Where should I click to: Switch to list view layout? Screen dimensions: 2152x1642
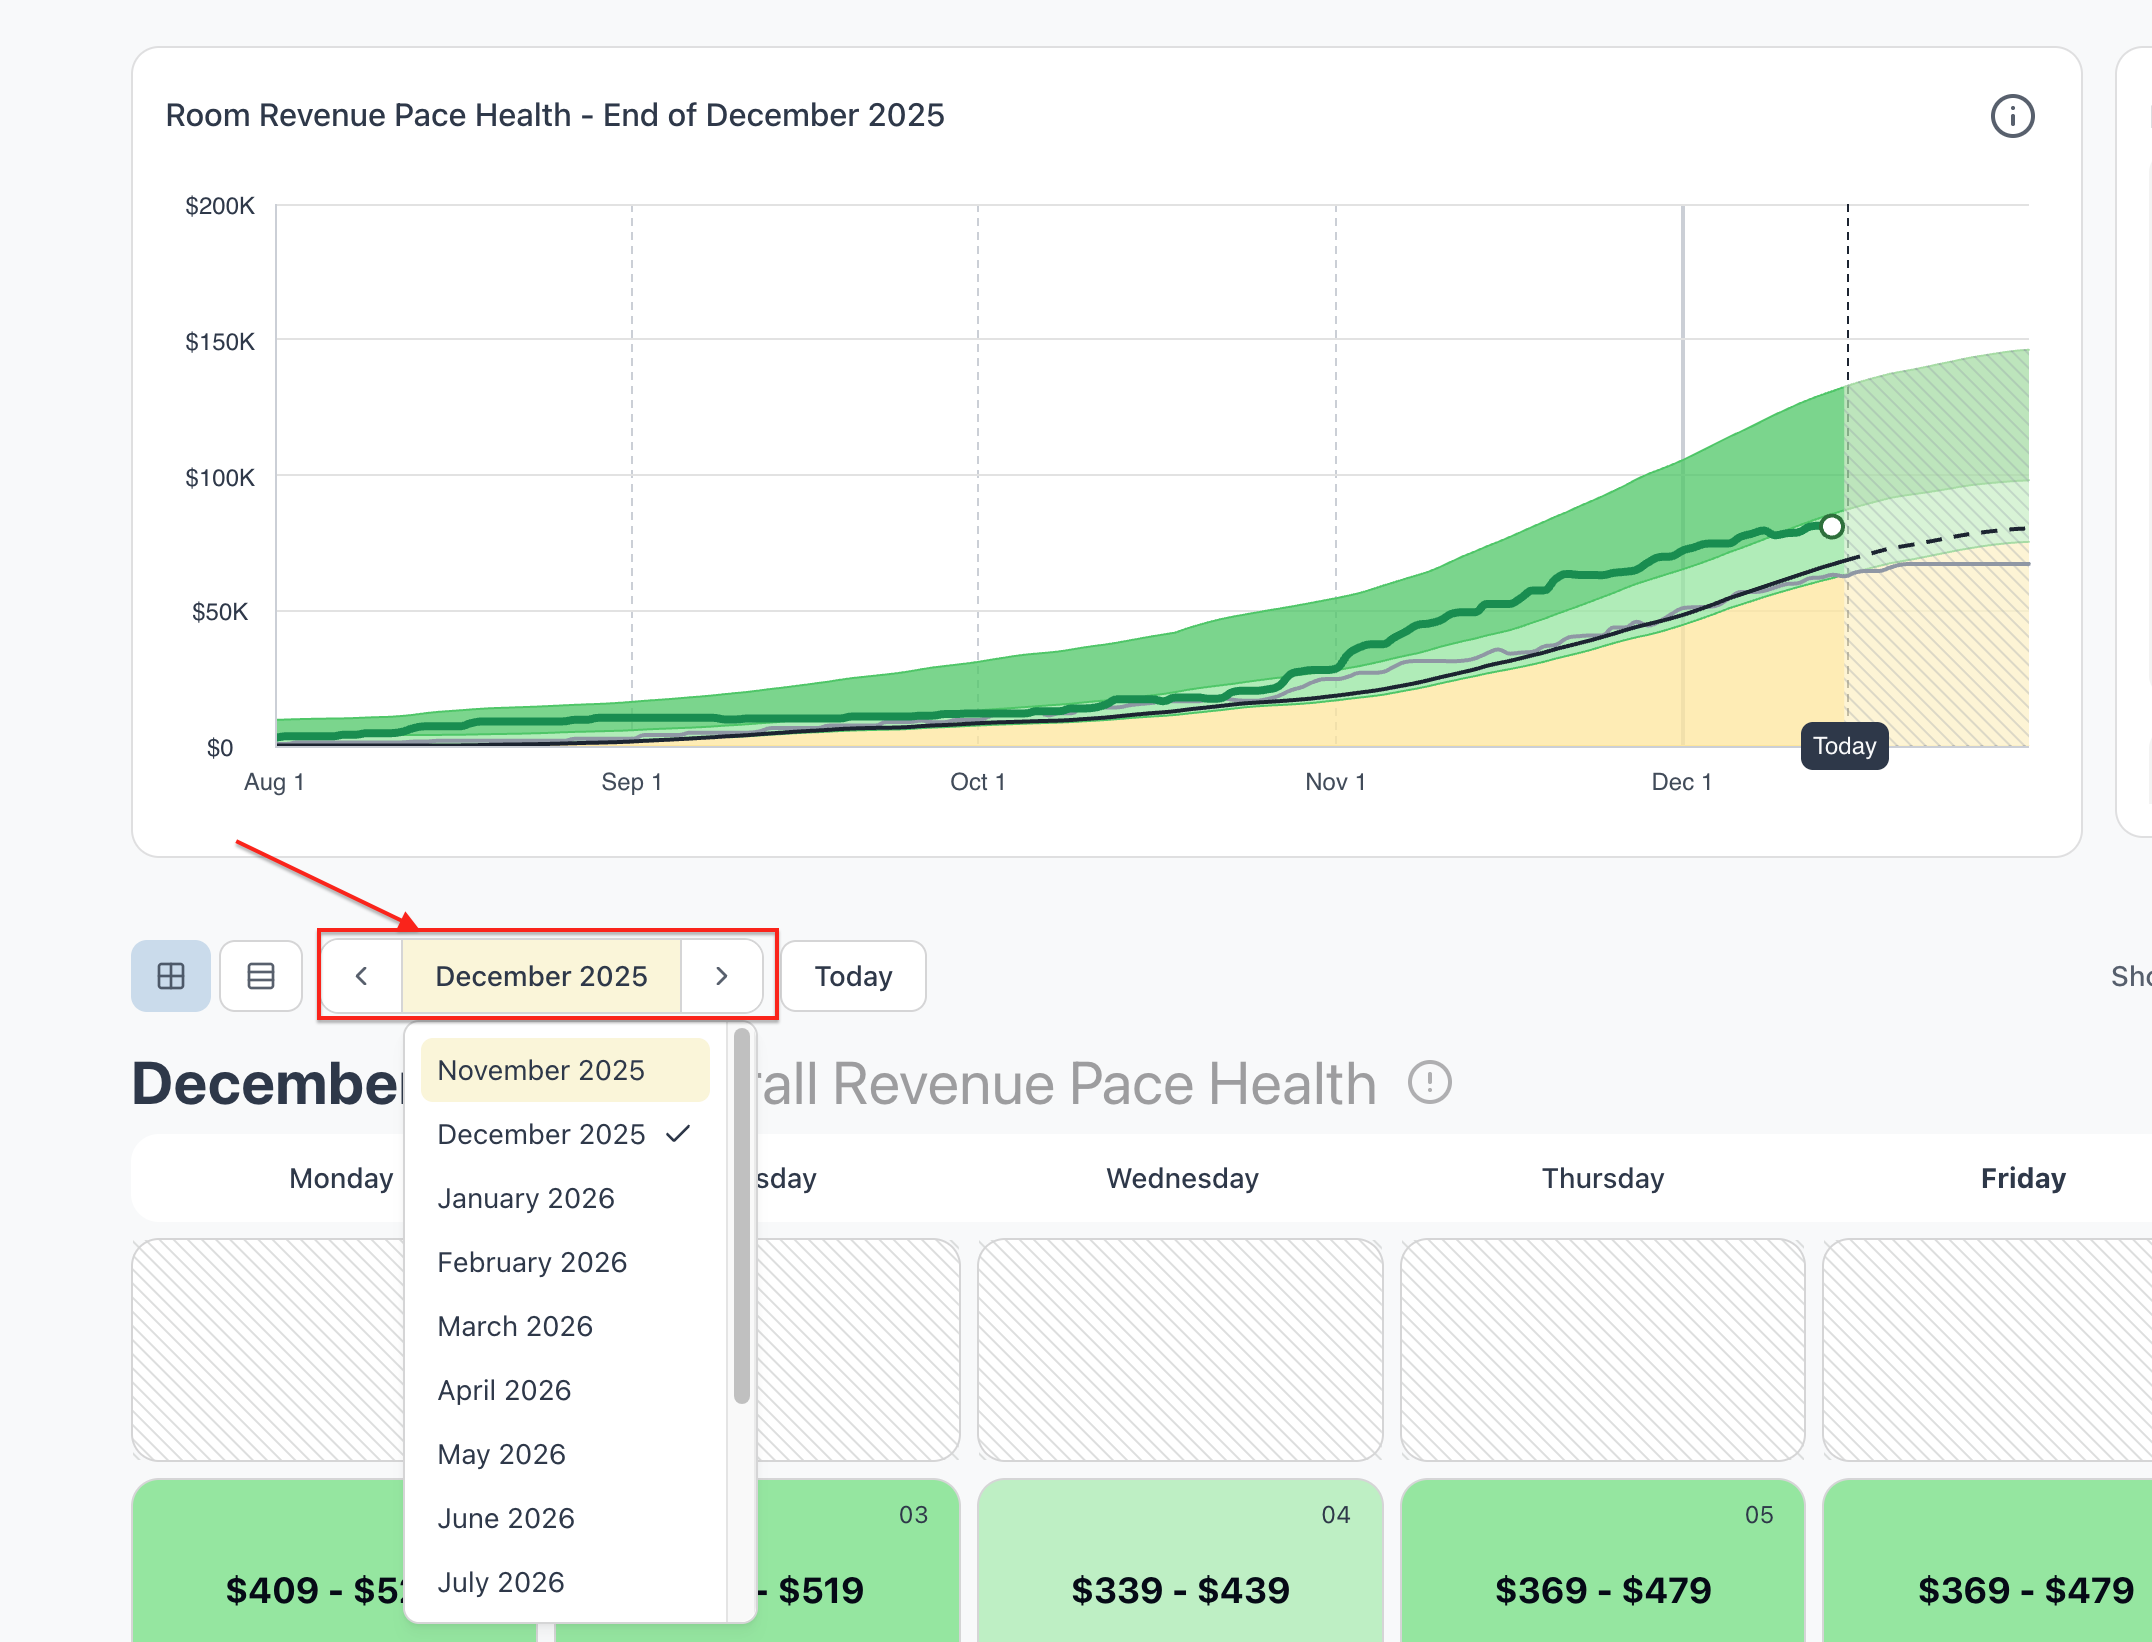coord(261,976)
